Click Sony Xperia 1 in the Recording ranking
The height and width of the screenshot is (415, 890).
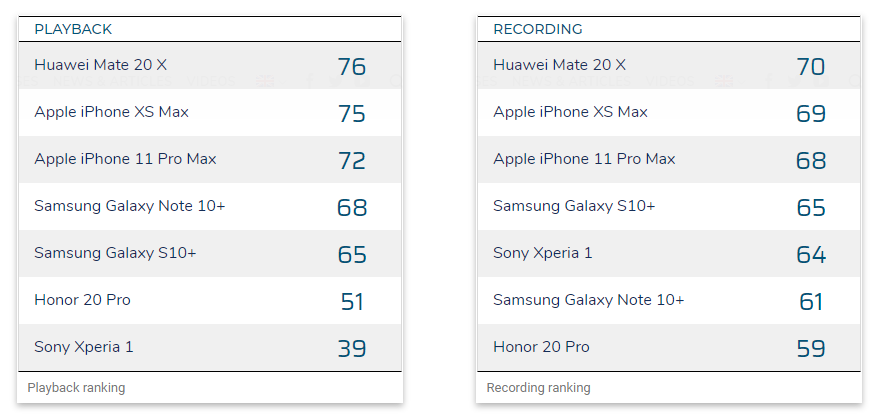(542, 253)
